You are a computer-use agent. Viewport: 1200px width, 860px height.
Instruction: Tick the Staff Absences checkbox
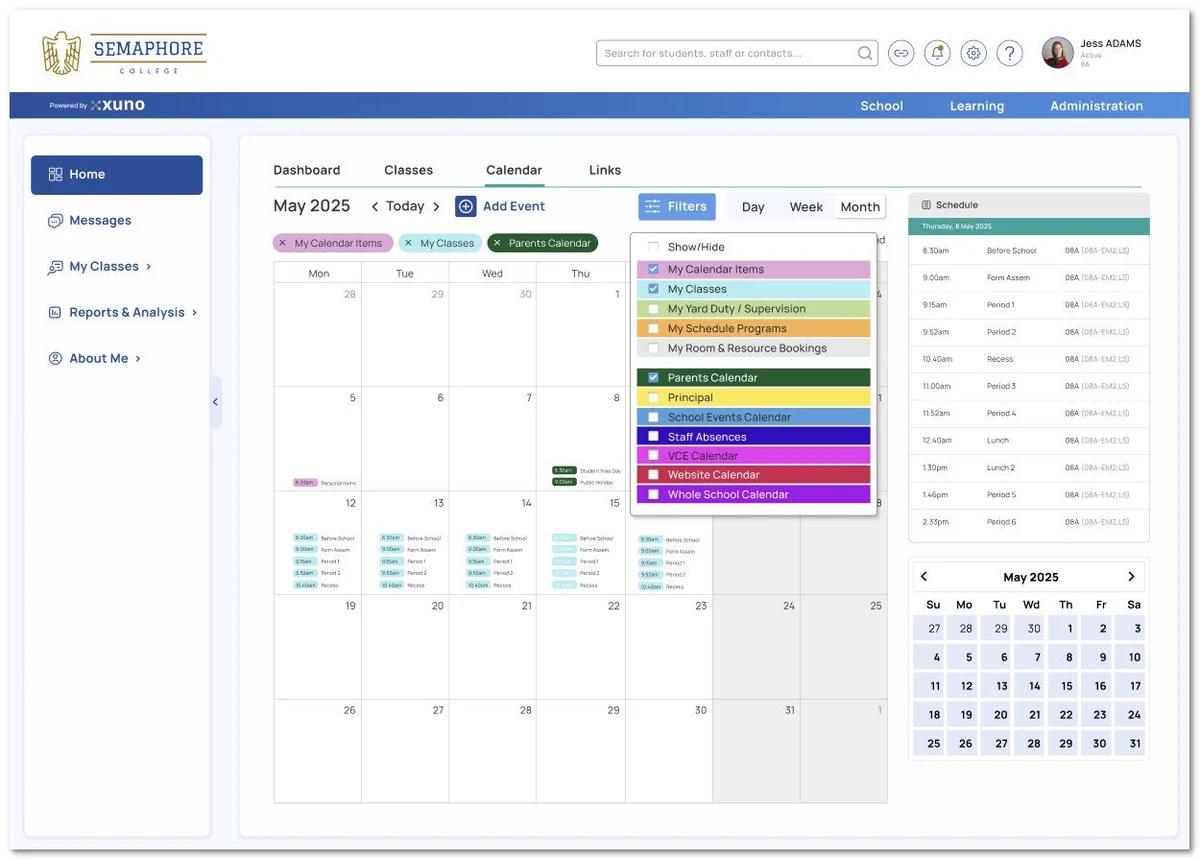653,437
